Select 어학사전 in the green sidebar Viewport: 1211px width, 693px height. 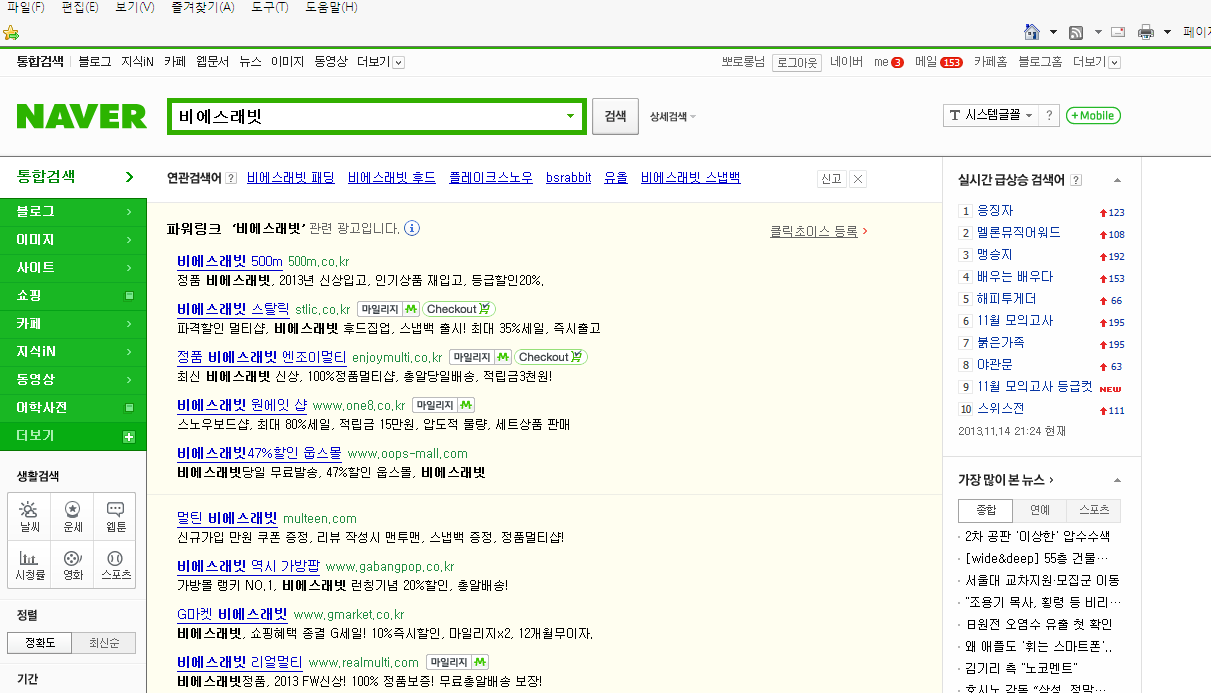click(73, 408)
